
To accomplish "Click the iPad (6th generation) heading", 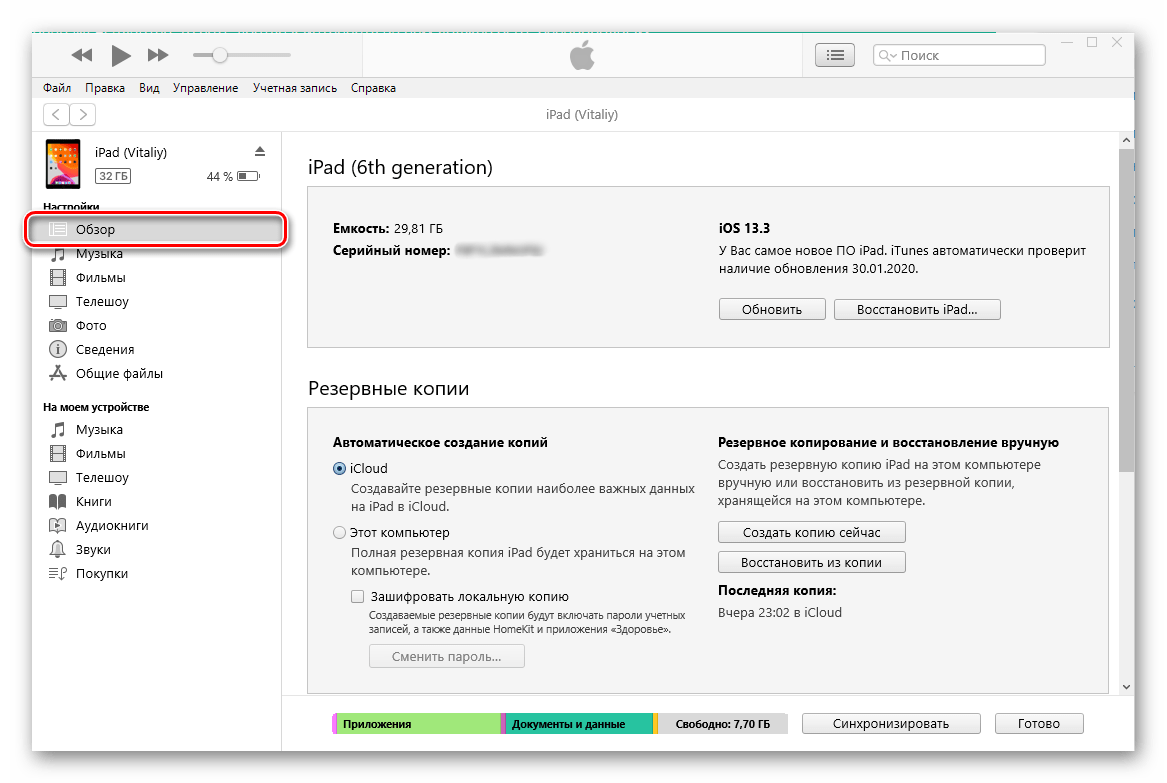I will 400,167.
